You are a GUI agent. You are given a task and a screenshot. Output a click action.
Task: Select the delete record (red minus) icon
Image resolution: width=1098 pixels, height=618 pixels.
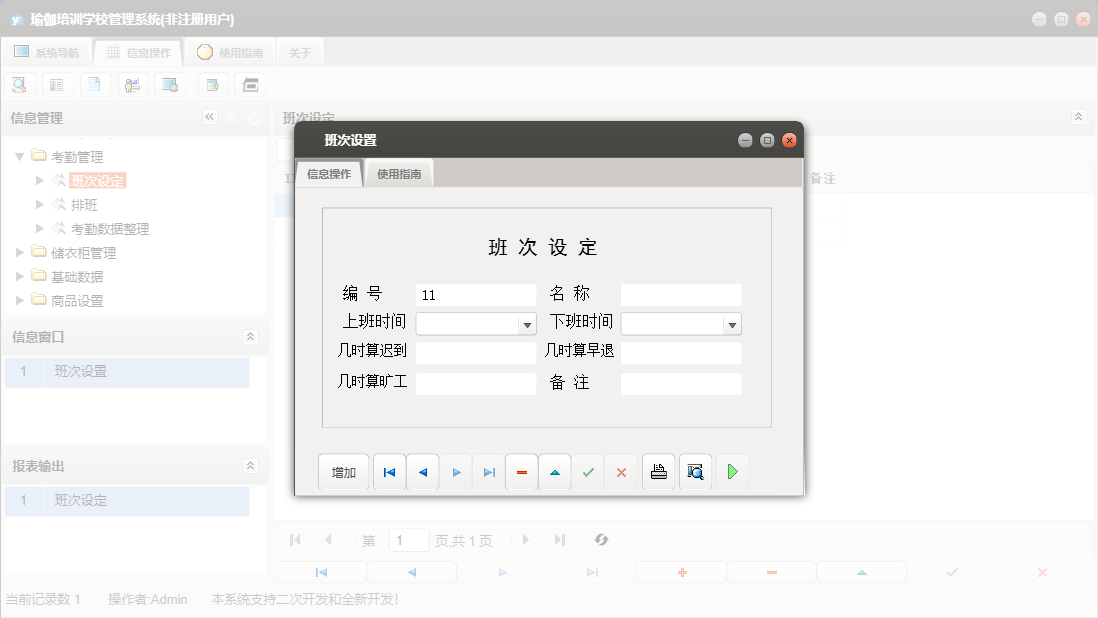pos(521,471)
